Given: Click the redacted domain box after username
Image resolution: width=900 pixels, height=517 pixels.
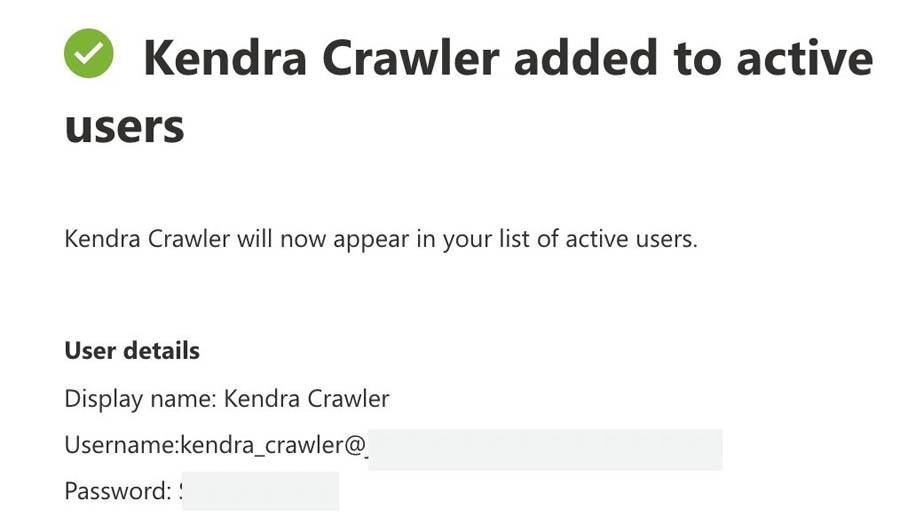Looking at the screenshot, I should click(x=545, y=449).
